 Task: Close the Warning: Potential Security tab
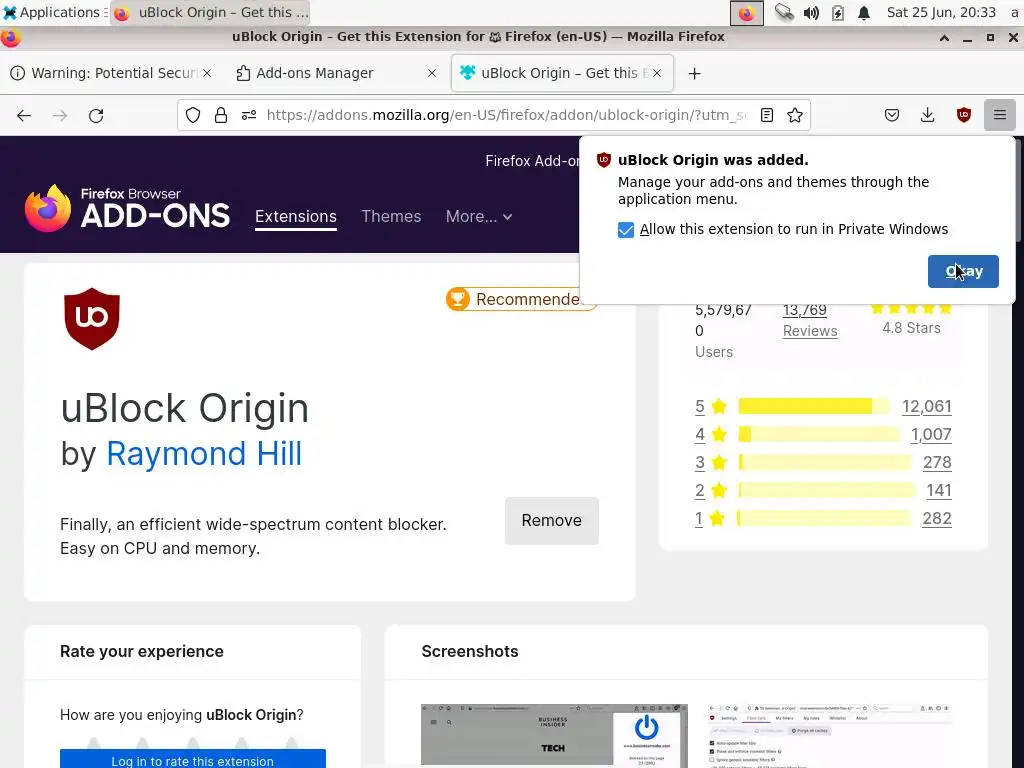click(x=206, y=73)
